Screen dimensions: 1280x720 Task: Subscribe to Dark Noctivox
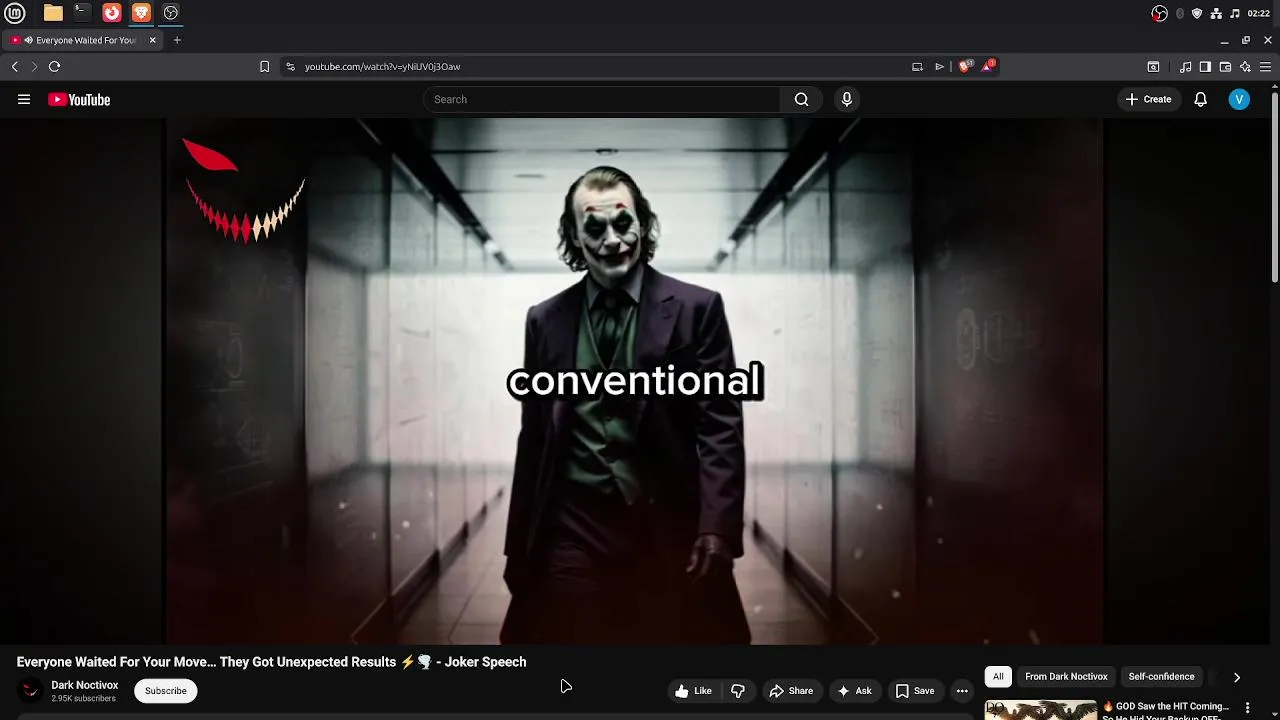pyautogui.click(x=166, y=691)
